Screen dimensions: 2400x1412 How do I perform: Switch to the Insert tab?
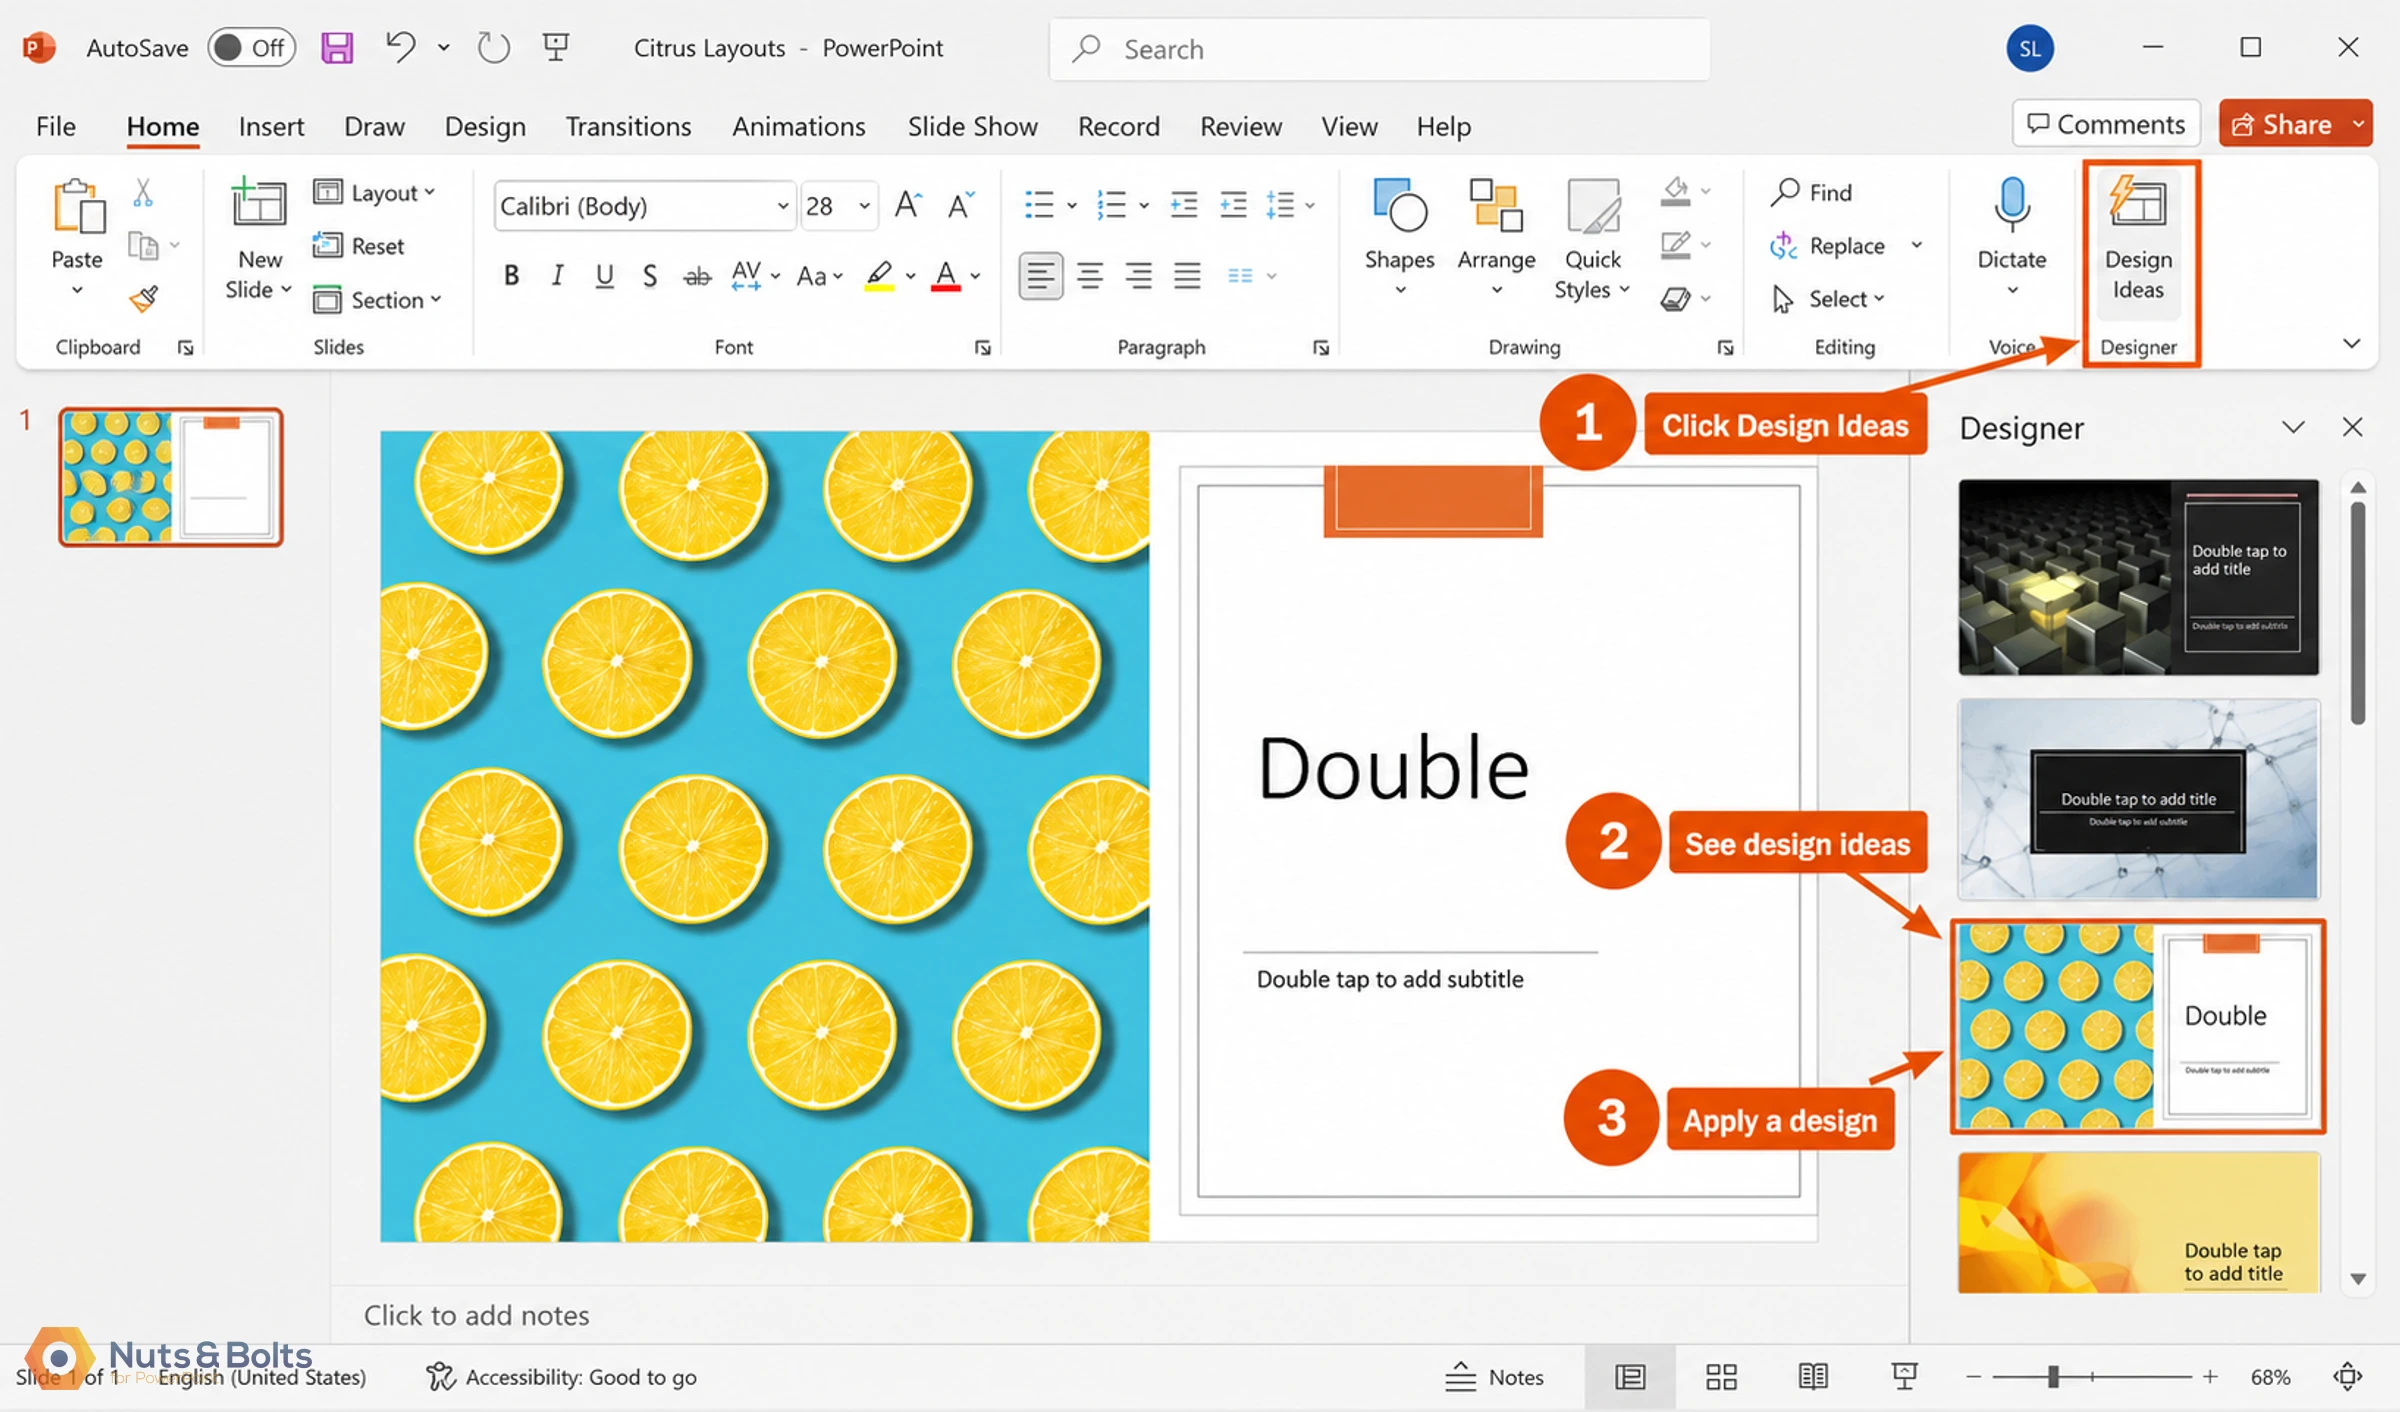[271, 126]
